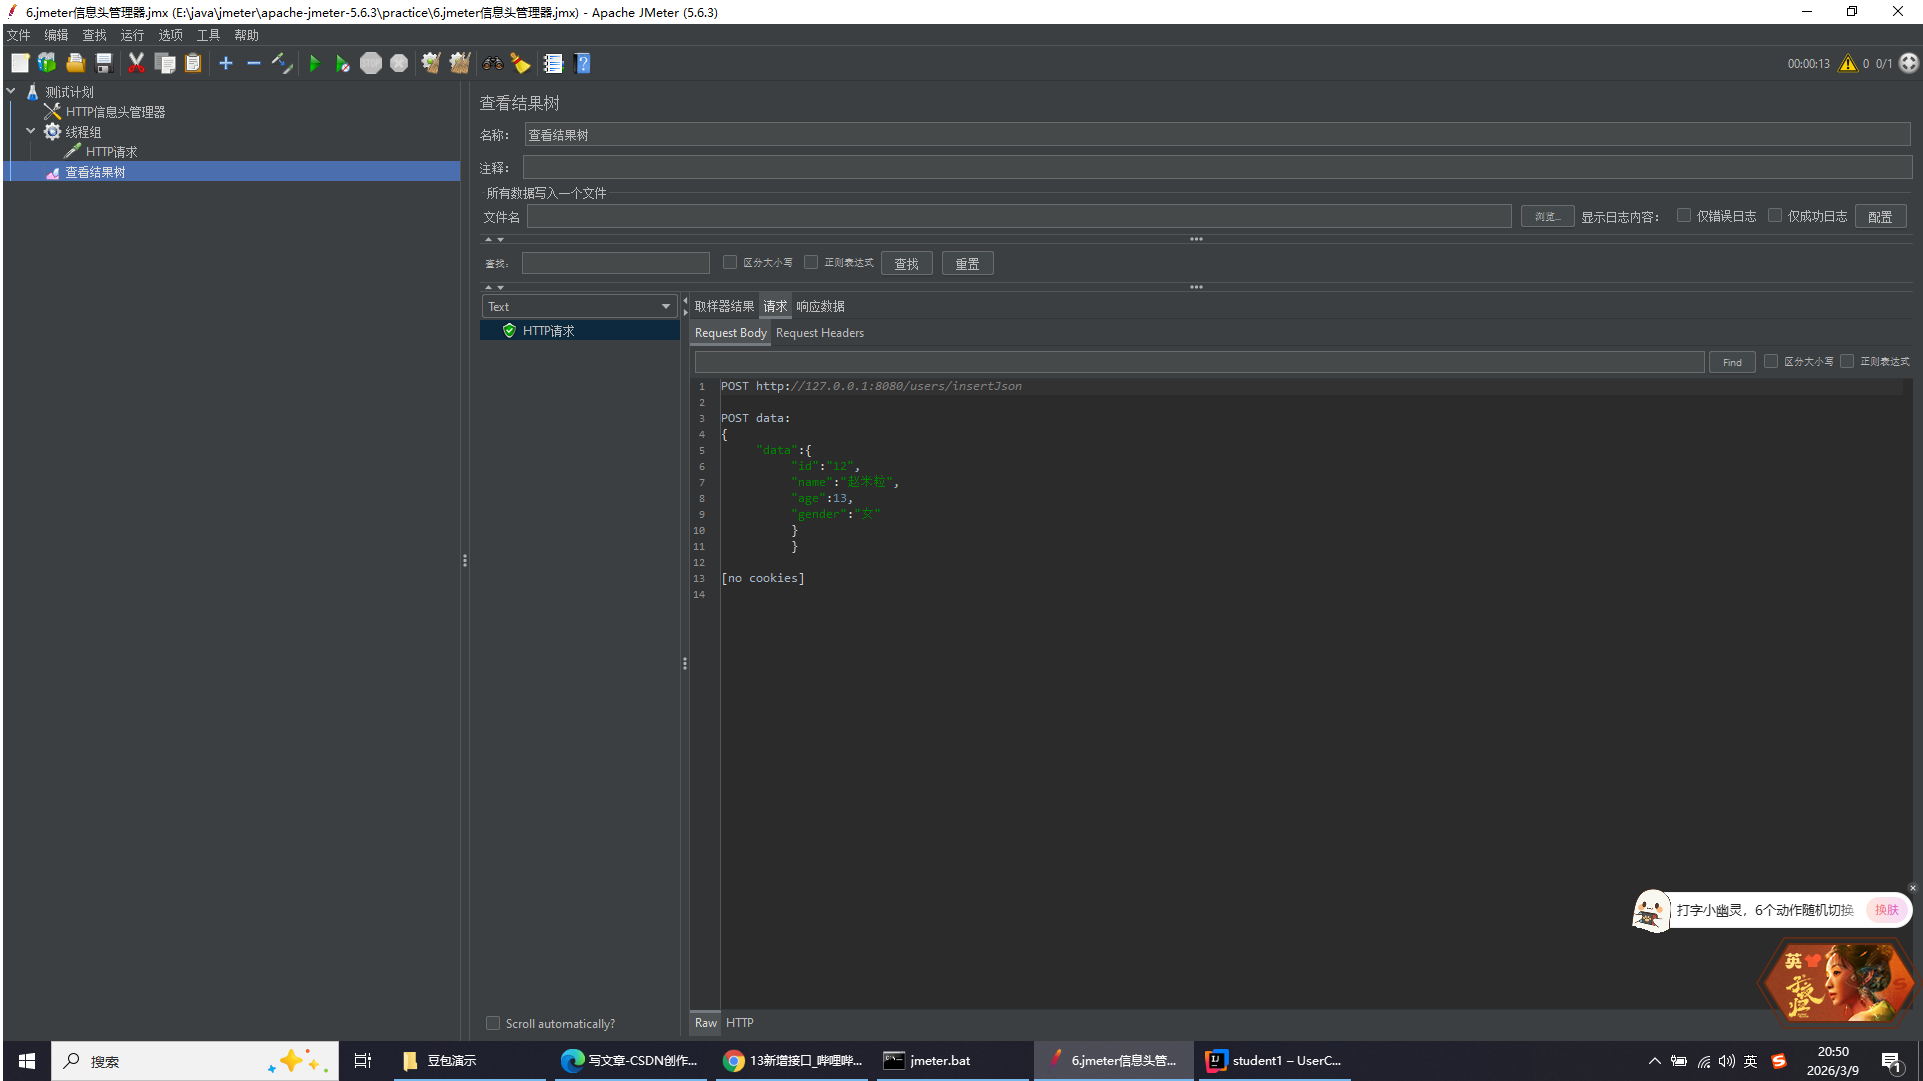Click the Save floppy disk icon
The image size is (1923, 1081).
point(104,63)
